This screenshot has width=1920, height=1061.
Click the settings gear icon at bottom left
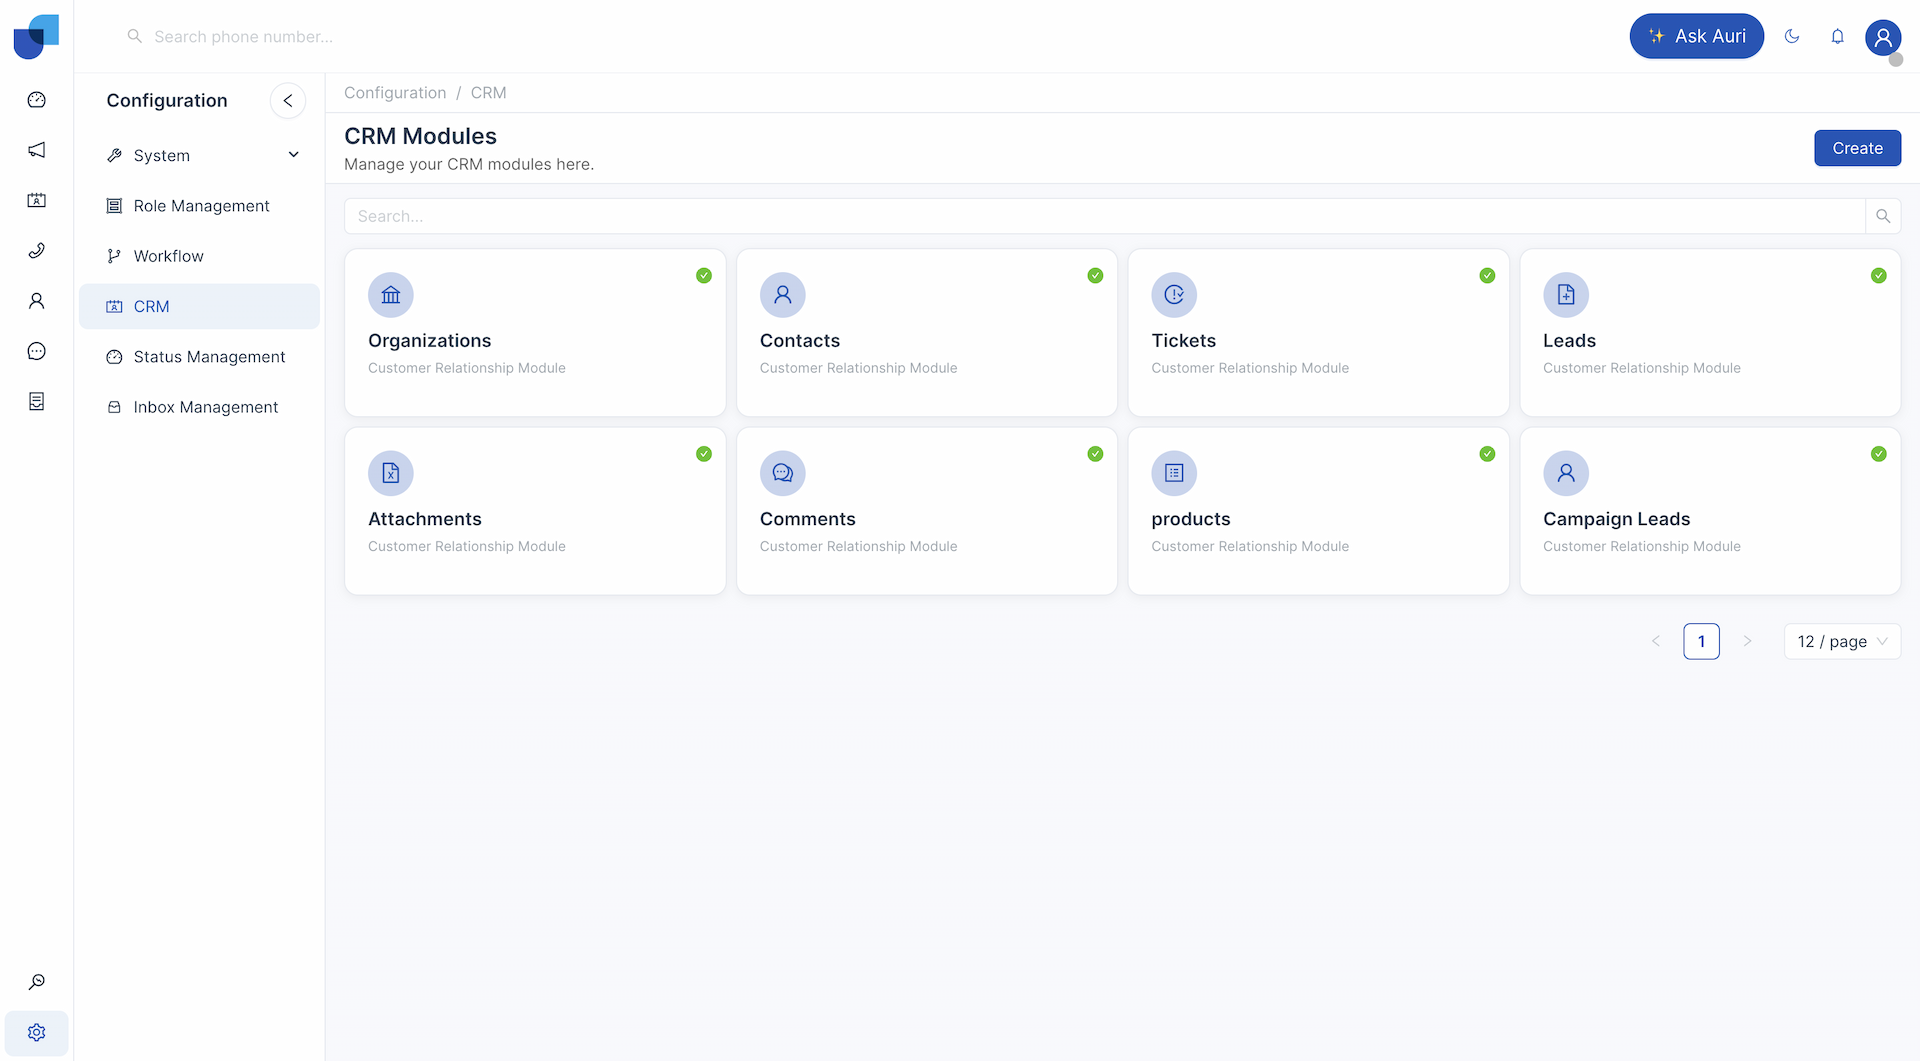[37, 1033]
